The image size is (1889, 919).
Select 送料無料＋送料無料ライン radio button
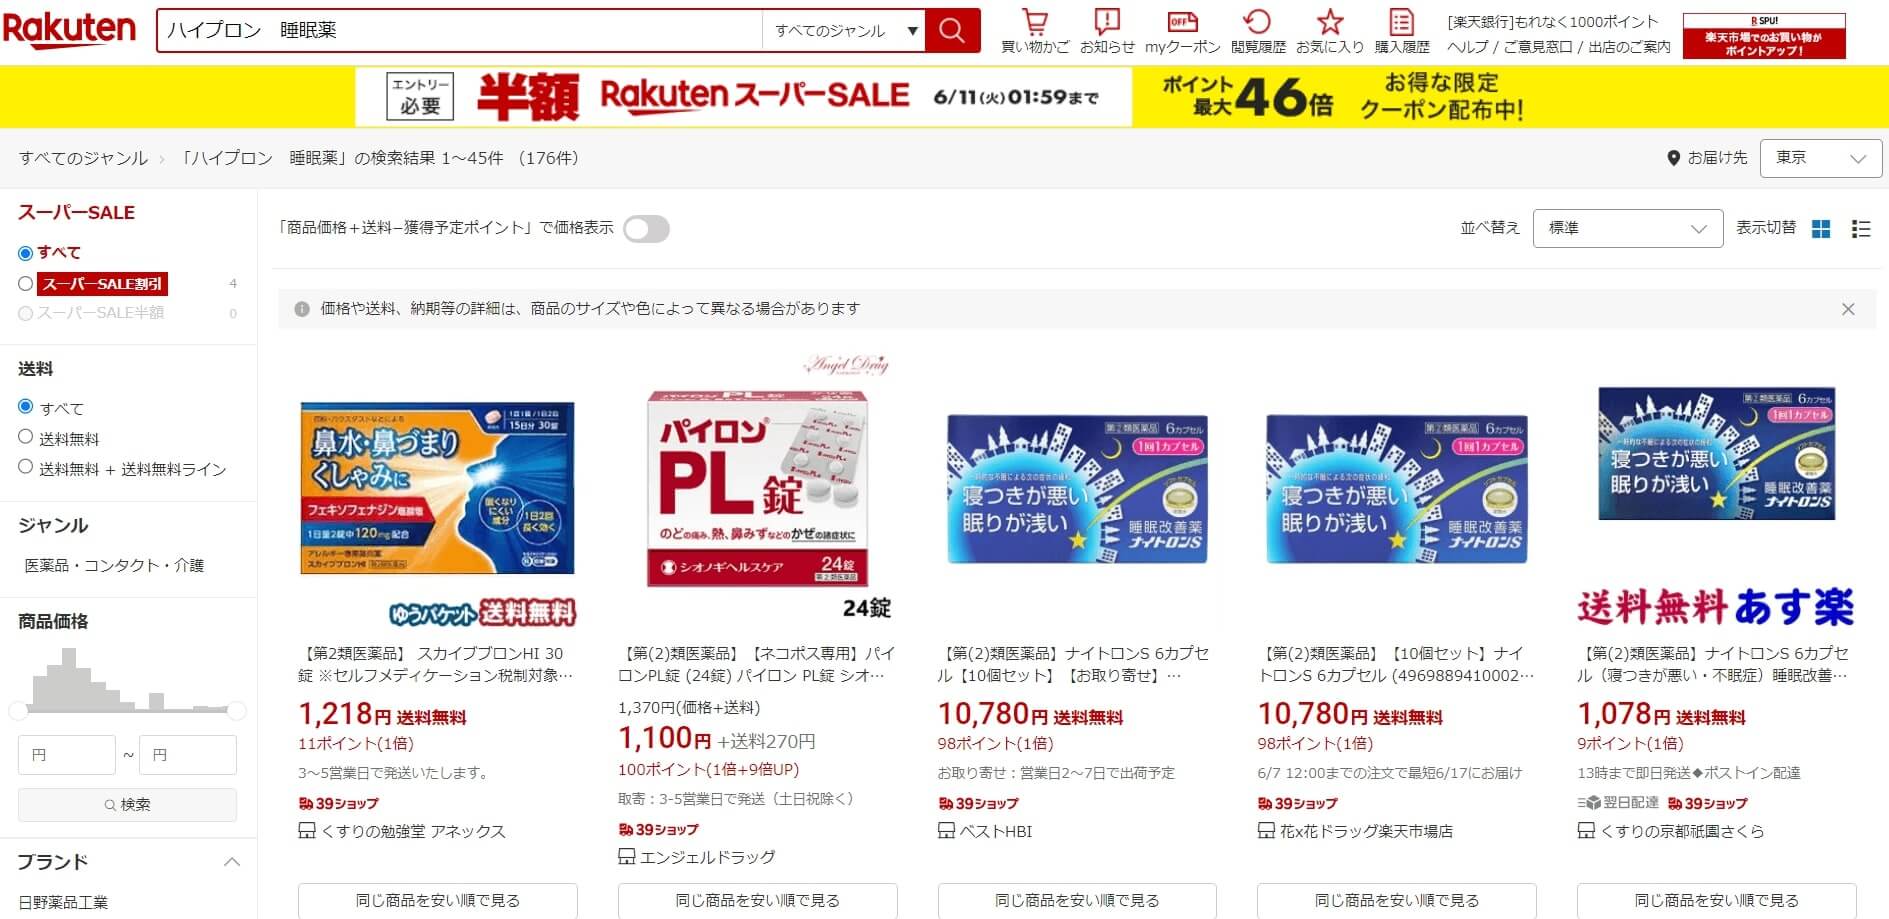tap(25, 467)
